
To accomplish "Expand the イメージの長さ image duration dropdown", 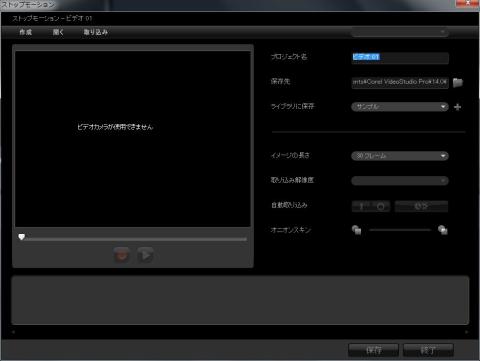I will [x=400, y=156].
